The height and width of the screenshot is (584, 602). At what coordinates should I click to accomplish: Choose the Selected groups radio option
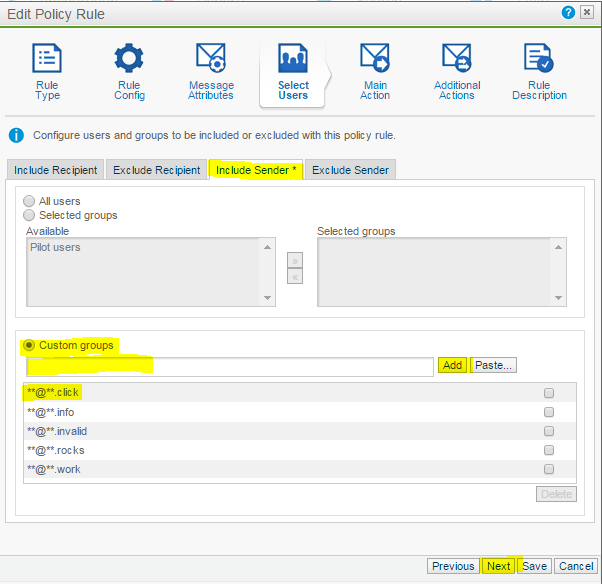click(30, 215)
